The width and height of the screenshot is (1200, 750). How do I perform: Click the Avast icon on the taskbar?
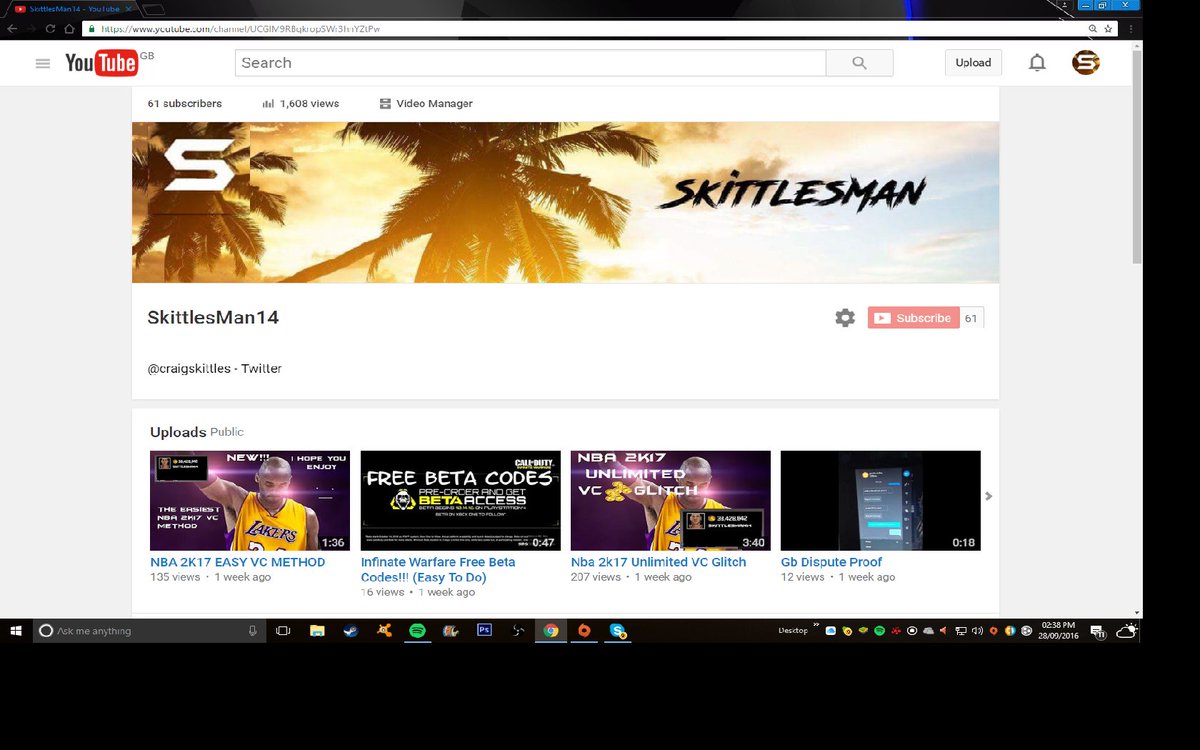tap(384, 631)
